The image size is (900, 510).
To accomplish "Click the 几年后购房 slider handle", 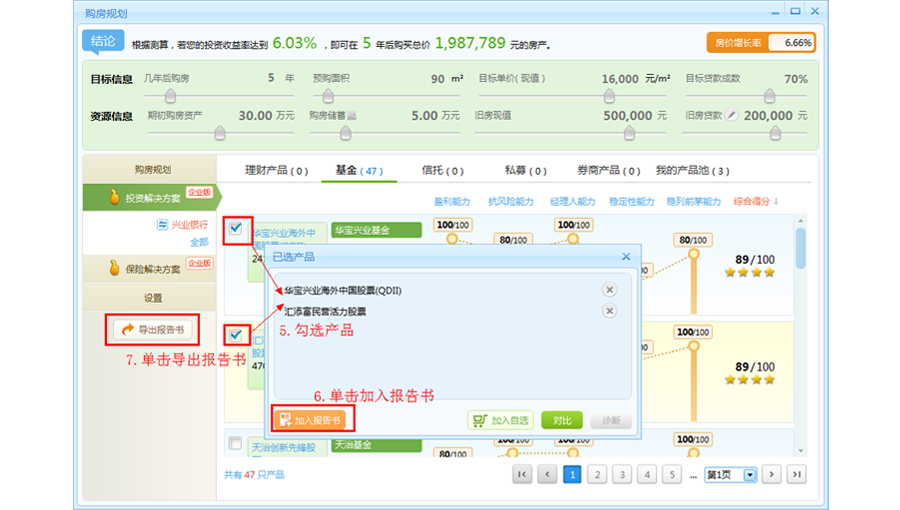I will click(170, 96).
